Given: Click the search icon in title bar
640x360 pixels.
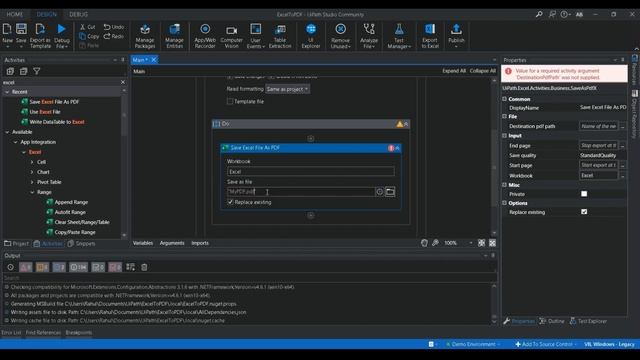Looking at the screenshot, I should tap(539, 14).
